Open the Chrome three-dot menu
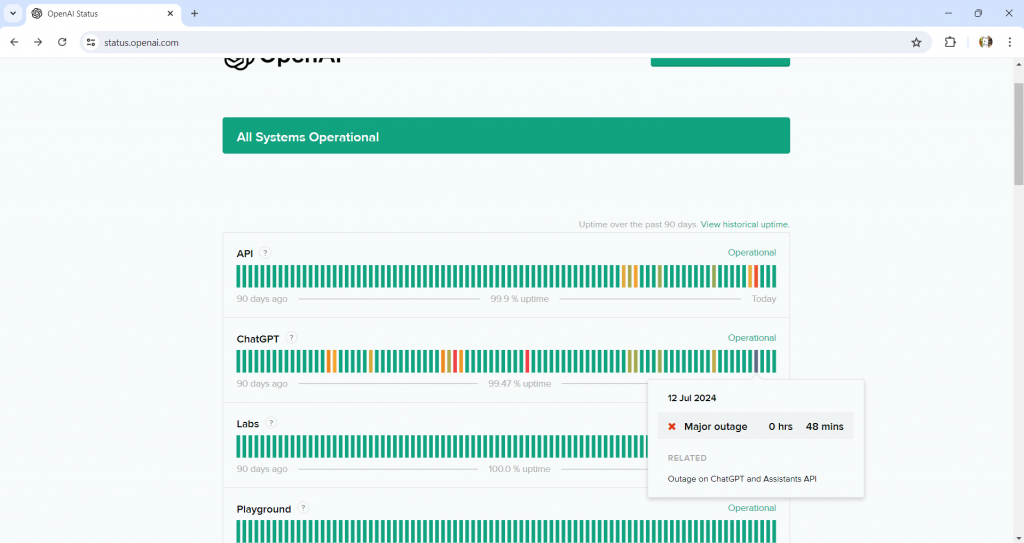This screenshot has width=1024, height=543. point(1010,42)
